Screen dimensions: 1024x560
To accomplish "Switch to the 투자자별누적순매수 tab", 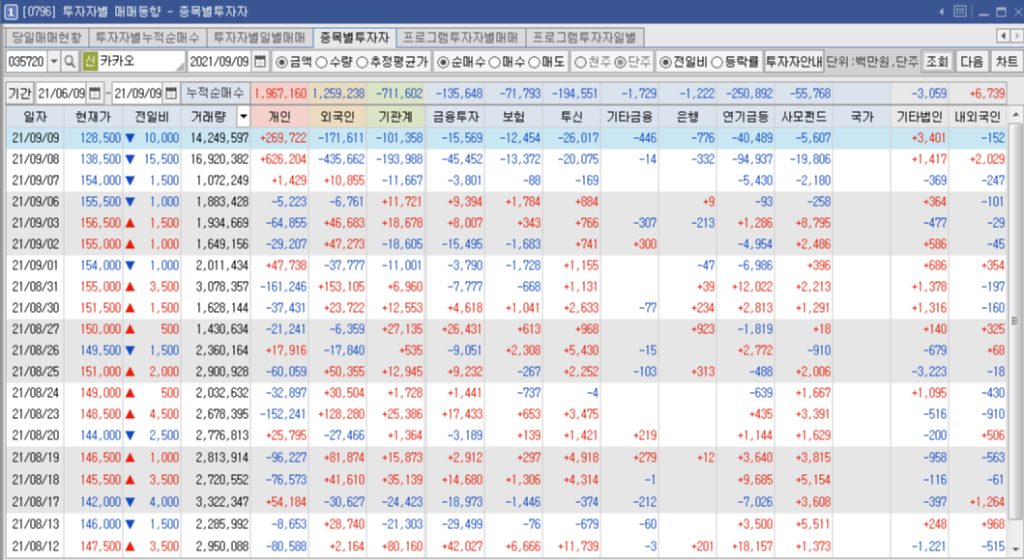I will point(148,37).
